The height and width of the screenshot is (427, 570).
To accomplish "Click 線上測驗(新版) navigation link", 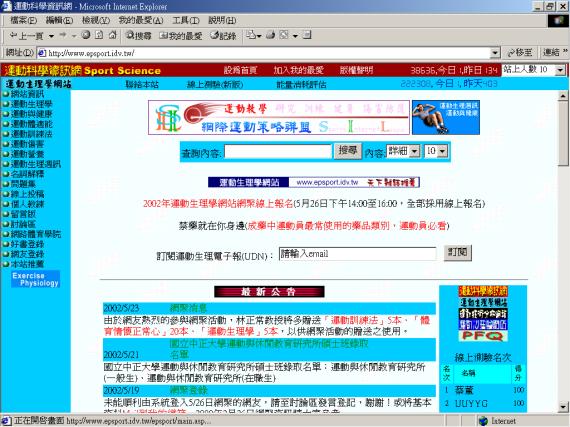I will click(215, 85).
